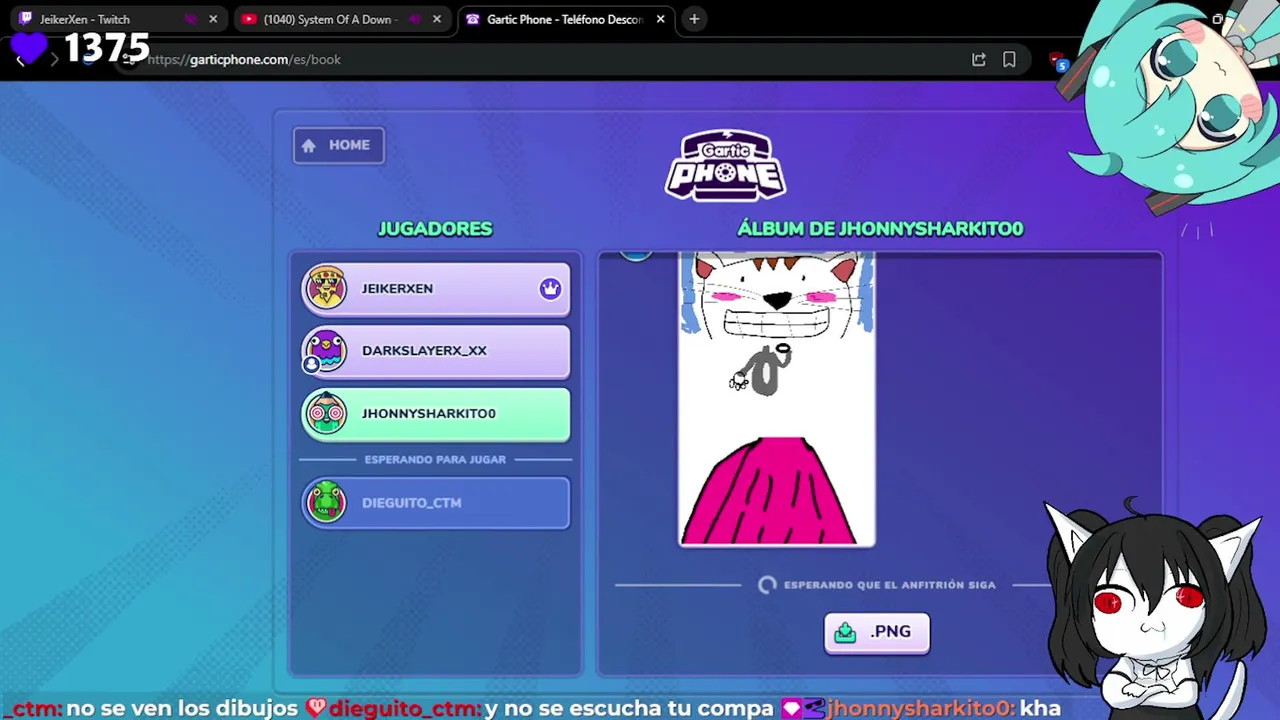
Task: Click JEIKERXEN's pizza avatar
Action: [326, 288]
